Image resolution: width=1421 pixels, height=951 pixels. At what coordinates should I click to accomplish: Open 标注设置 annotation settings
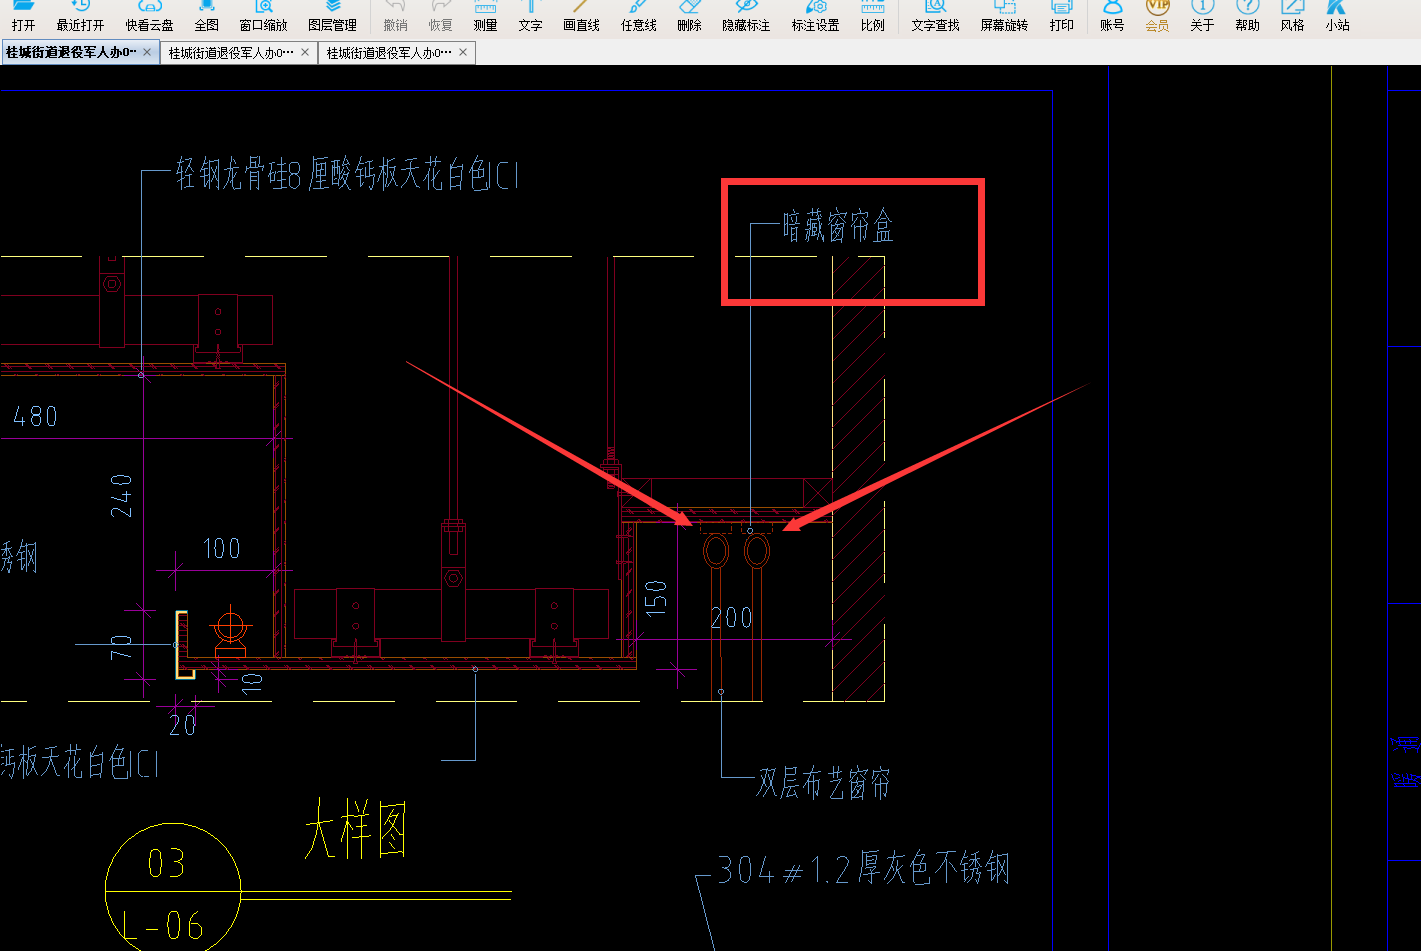(x=816, y=17)
